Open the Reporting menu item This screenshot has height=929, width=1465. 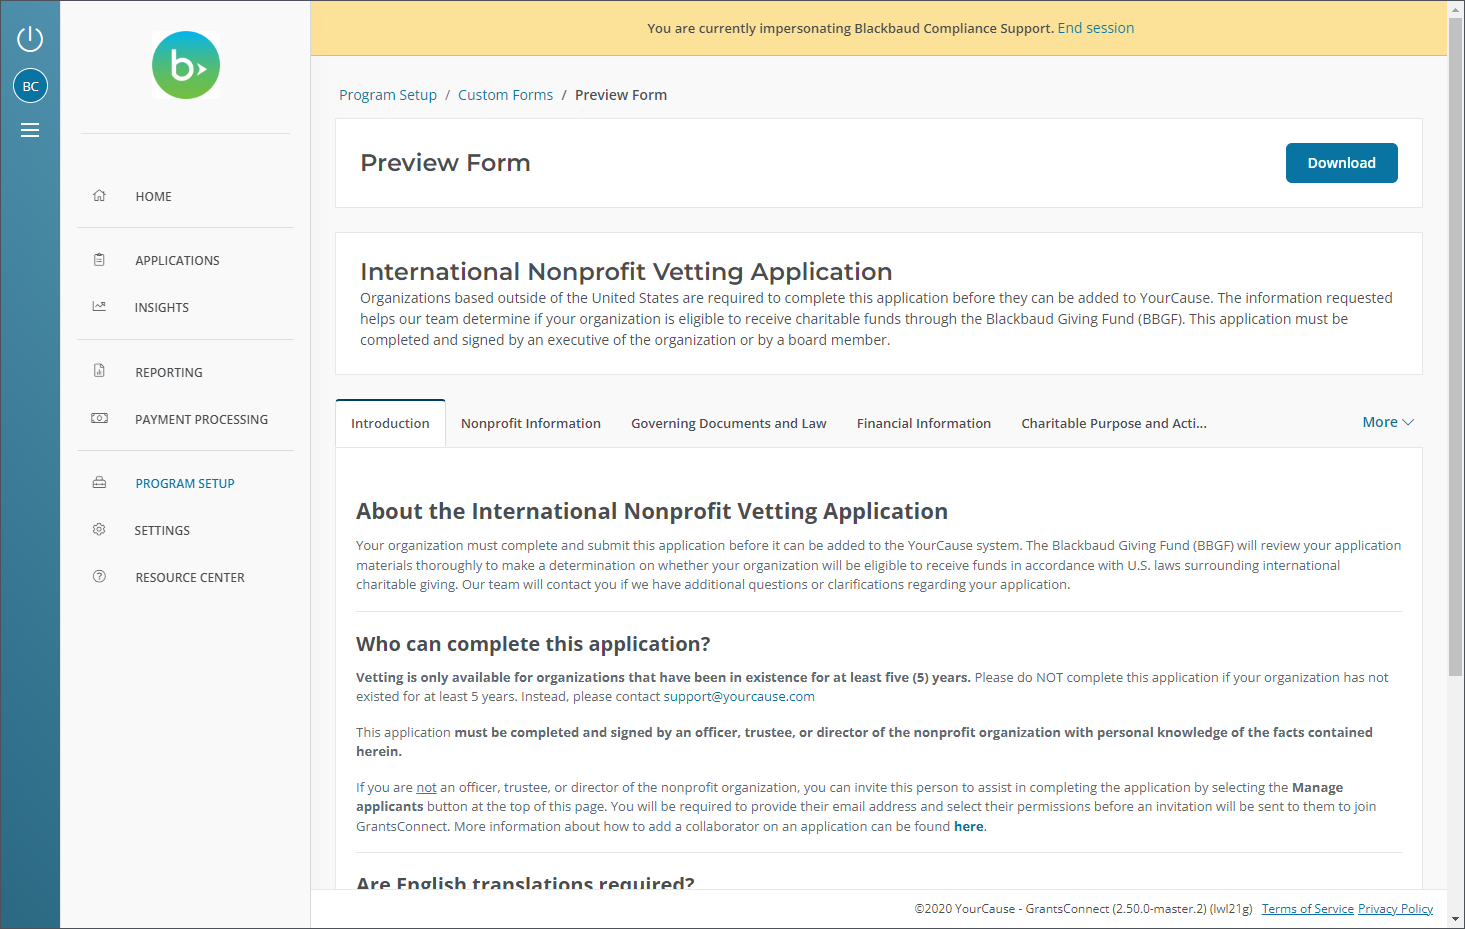(x=169, y=372)
